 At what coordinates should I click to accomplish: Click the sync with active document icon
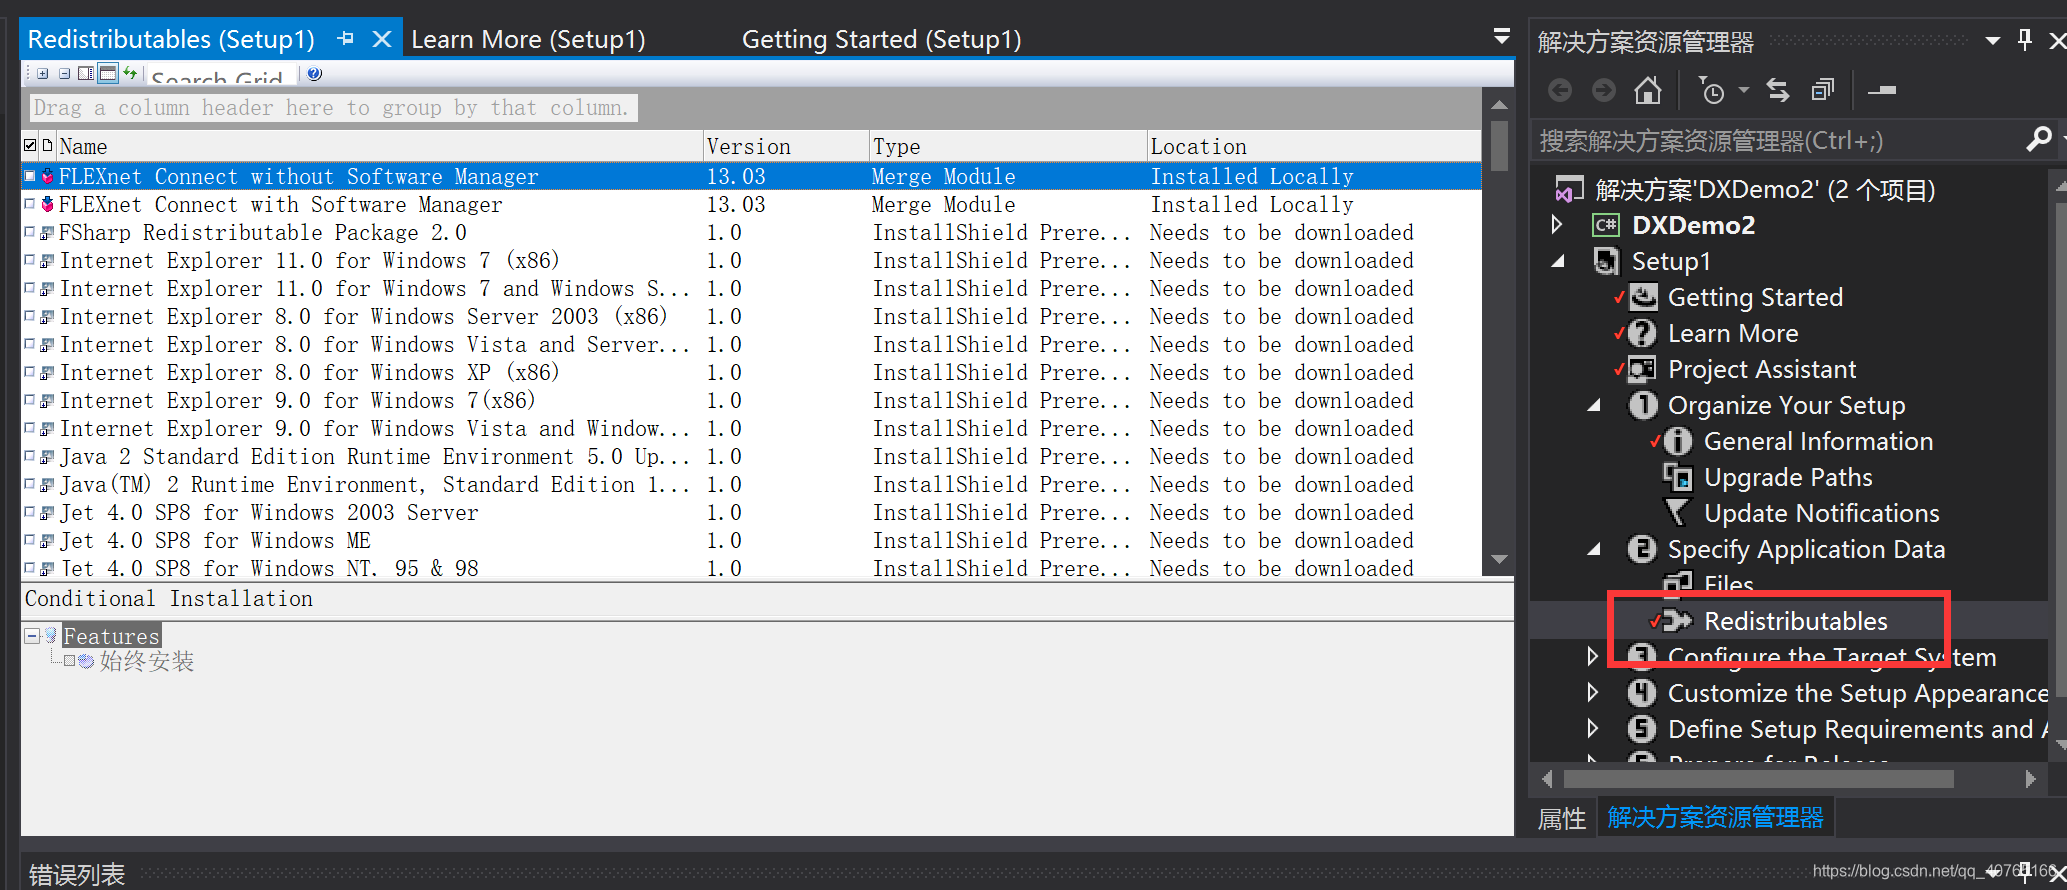pyautogui.click(x=1778, y=91)
